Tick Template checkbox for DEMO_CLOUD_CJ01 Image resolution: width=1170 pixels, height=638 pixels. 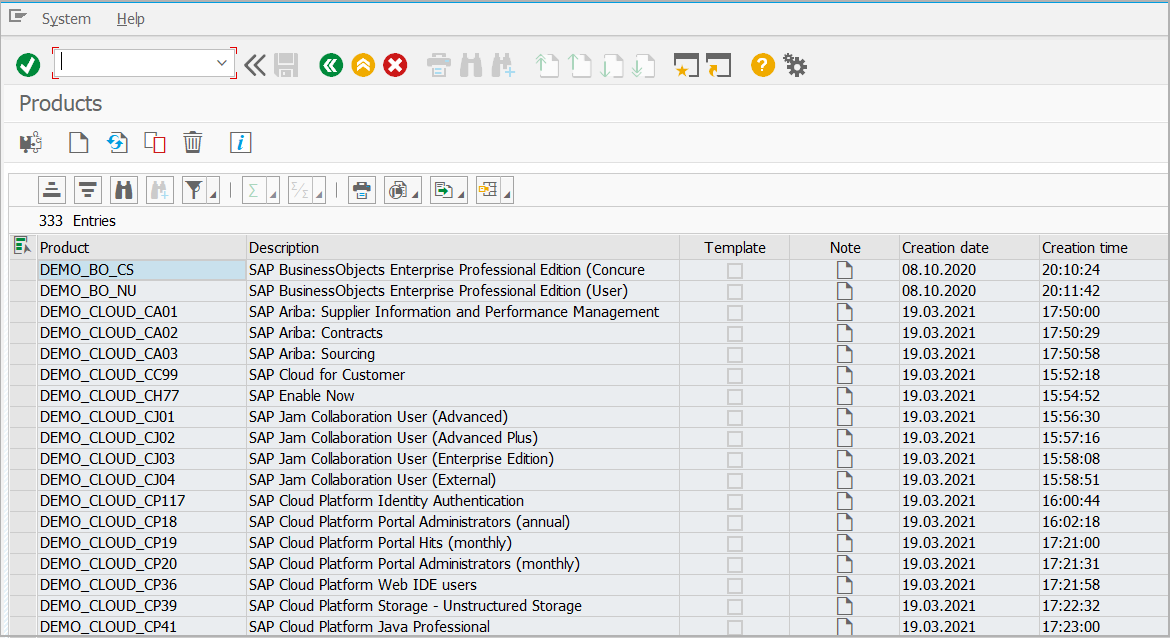pos(735,417)
